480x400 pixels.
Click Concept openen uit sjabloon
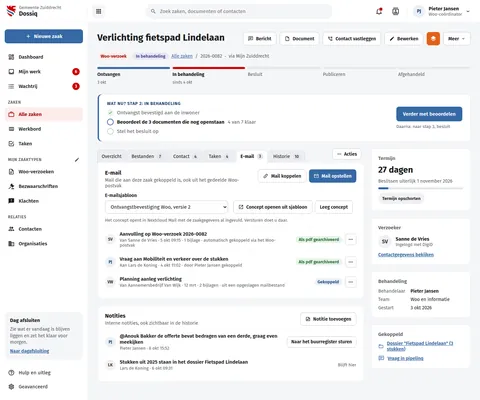[x=273, y=207]
